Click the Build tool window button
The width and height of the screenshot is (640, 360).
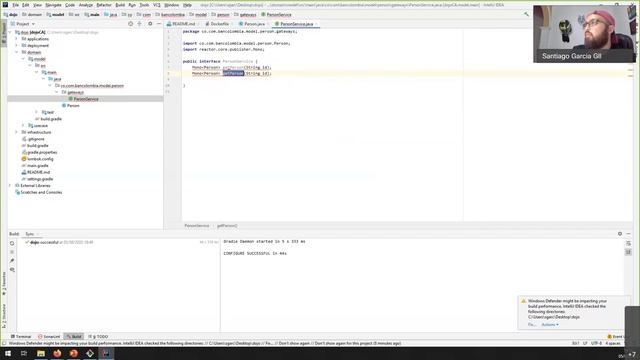(x=74, y=337)
